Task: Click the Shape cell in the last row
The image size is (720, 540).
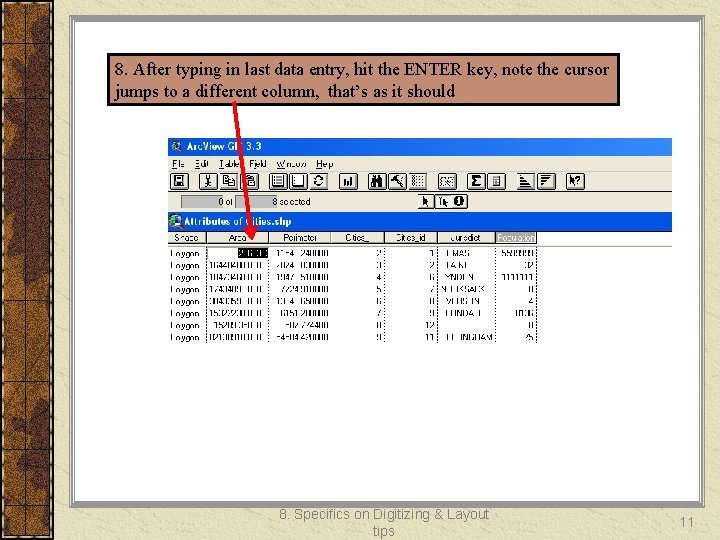Action: pos(187,337)
